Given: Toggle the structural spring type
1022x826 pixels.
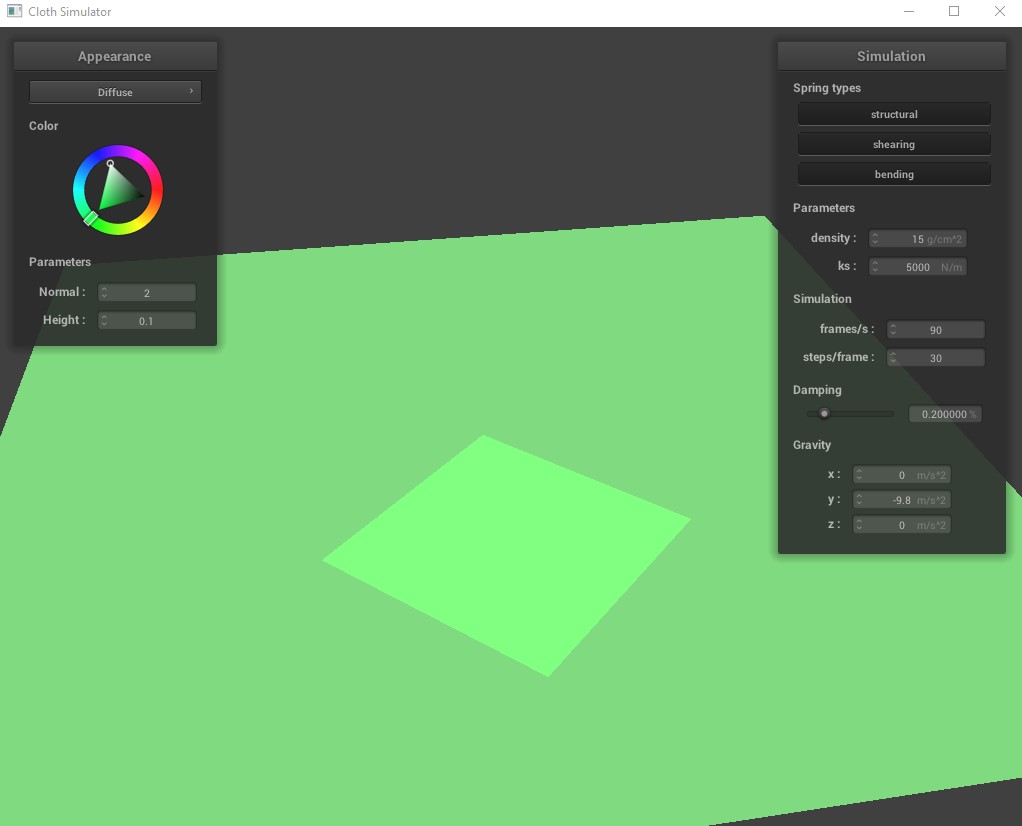Looking at the screenshot, I should tap(893, 114).
